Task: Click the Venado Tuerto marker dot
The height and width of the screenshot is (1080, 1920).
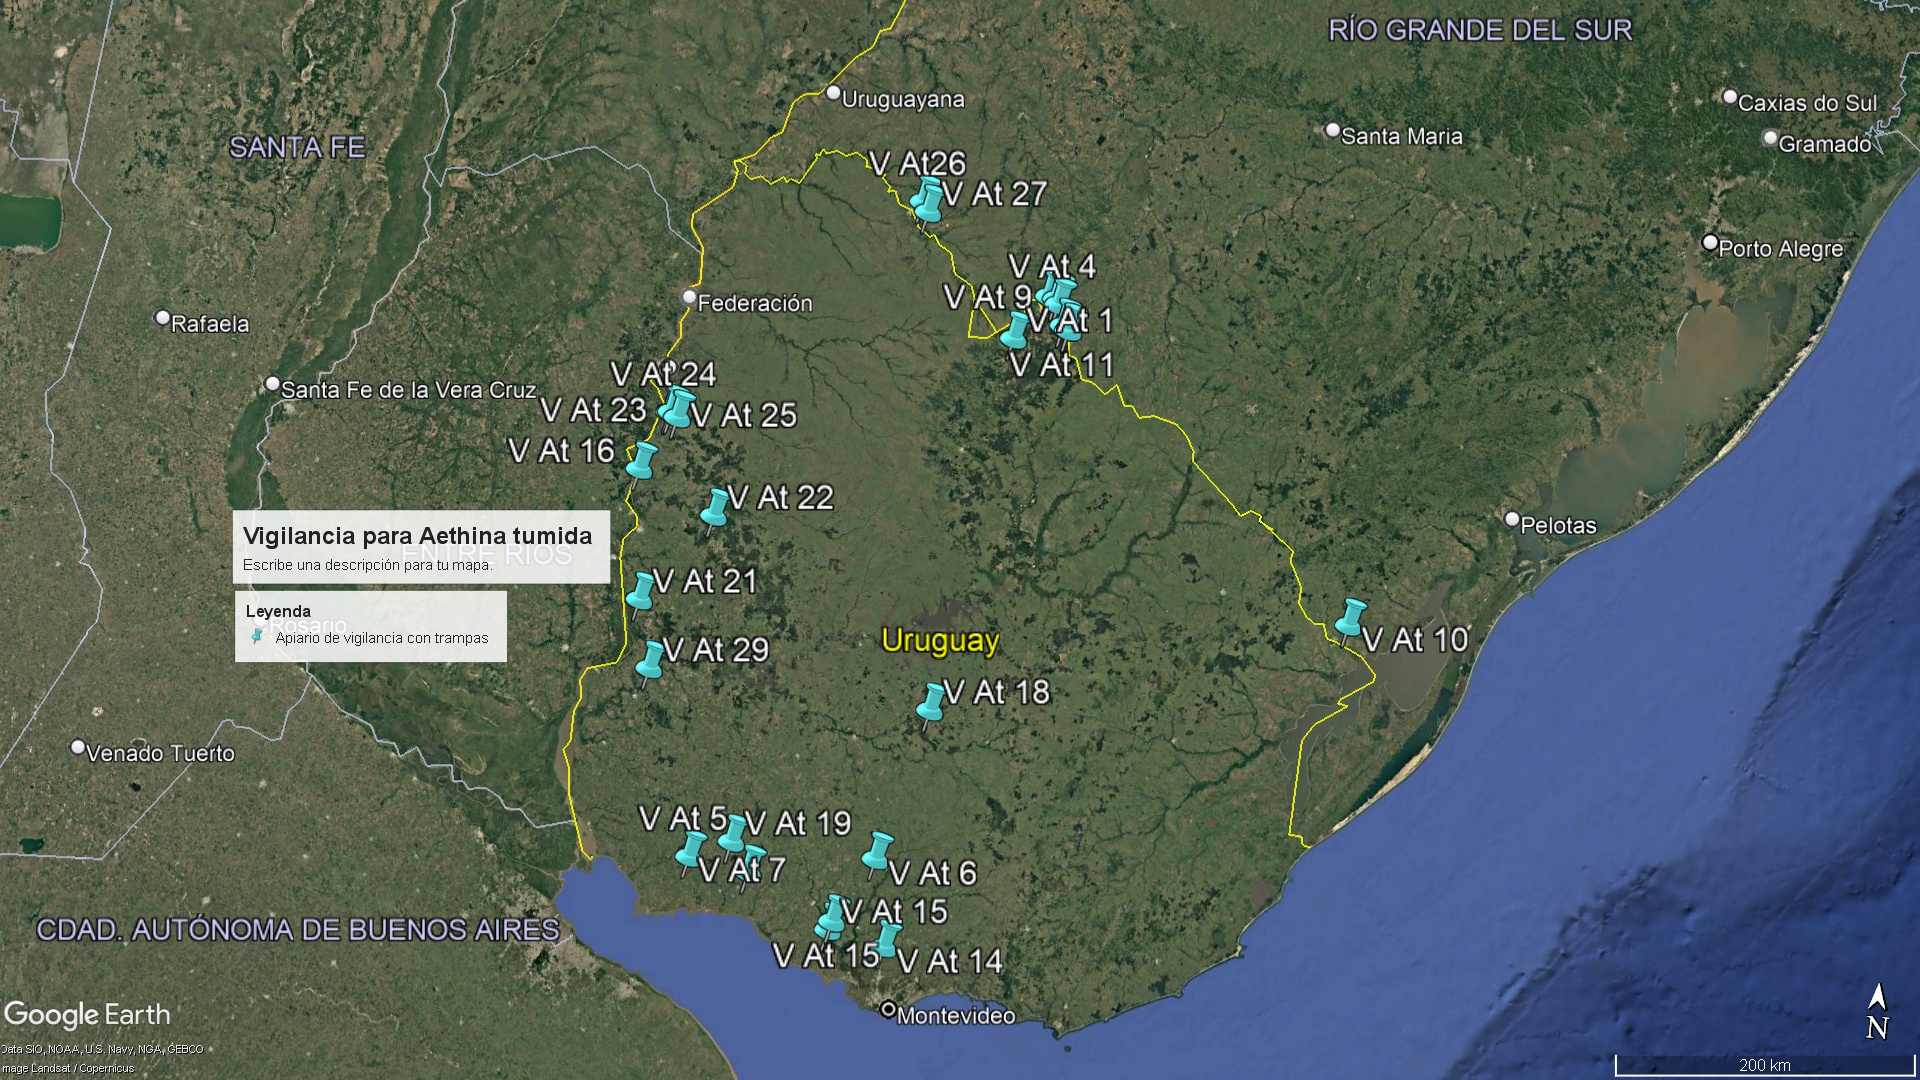Action: point(78,747)
